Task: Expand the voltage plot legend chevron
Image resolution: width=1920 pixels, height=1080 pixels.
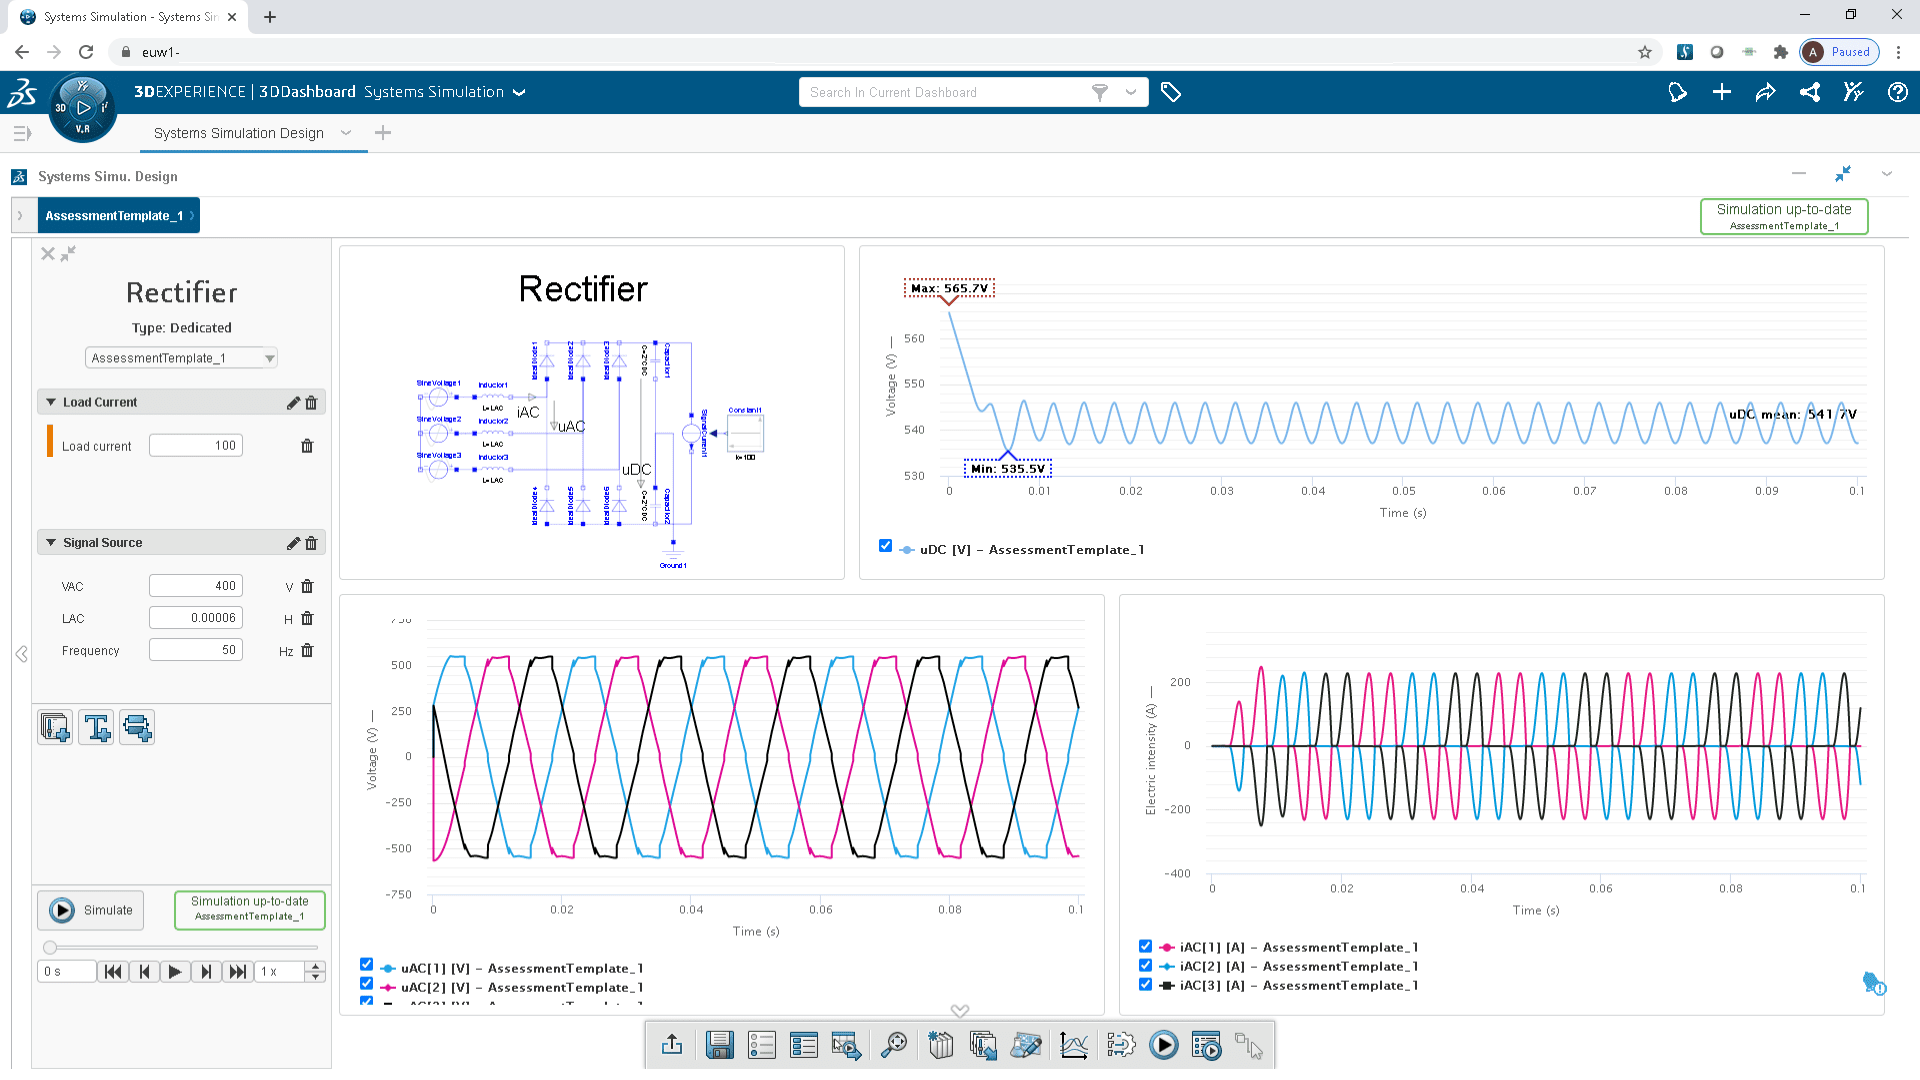Action: [x=960, y=1010]
